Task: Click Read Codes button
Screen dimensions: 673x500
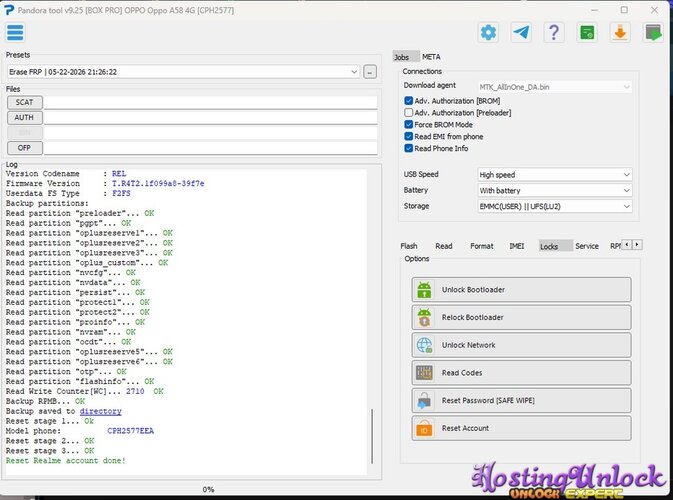Action: (x=521, y=373)
